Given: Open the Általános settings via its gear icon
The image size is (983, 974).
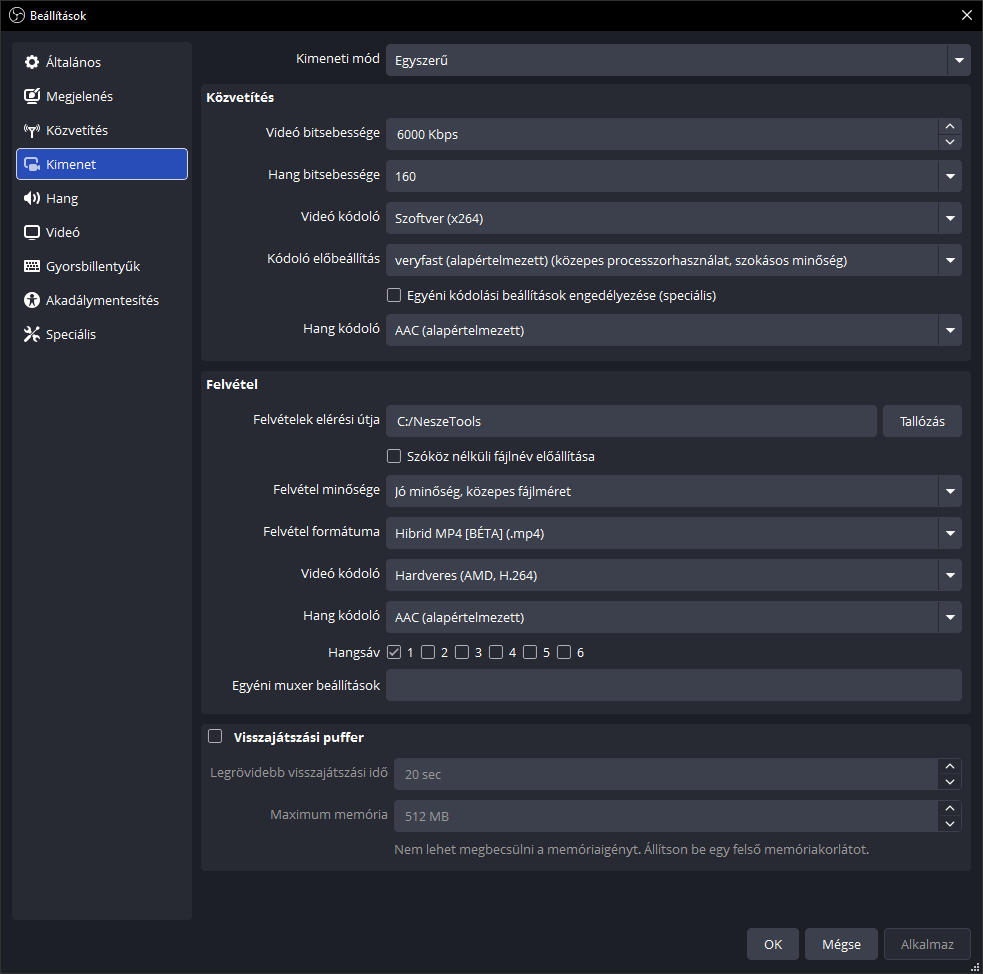Looking at the screenshot, I should (31, 62).
